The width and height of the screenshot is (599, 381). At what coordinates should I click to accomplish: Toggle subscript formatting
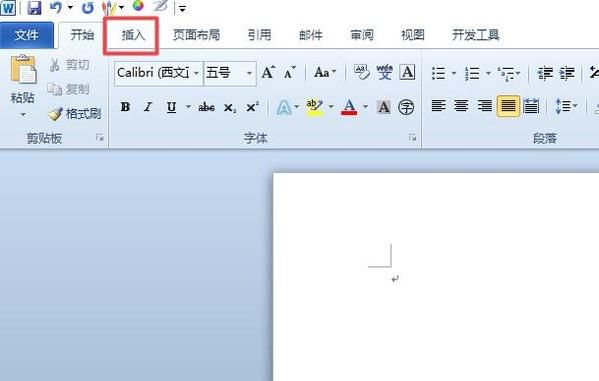230,108
